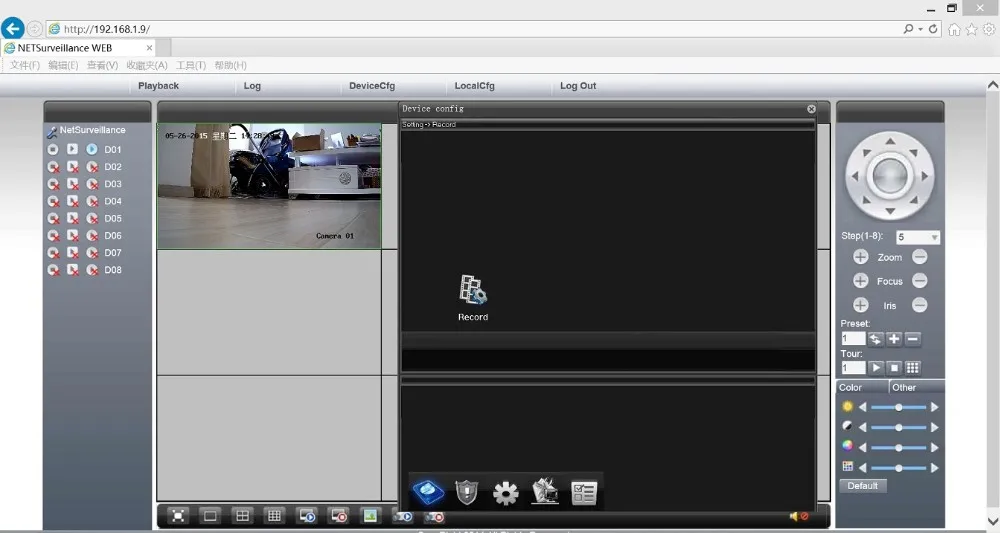1000x533 pixels.
Task: Click the browser address bar
Action: [474, 29]
